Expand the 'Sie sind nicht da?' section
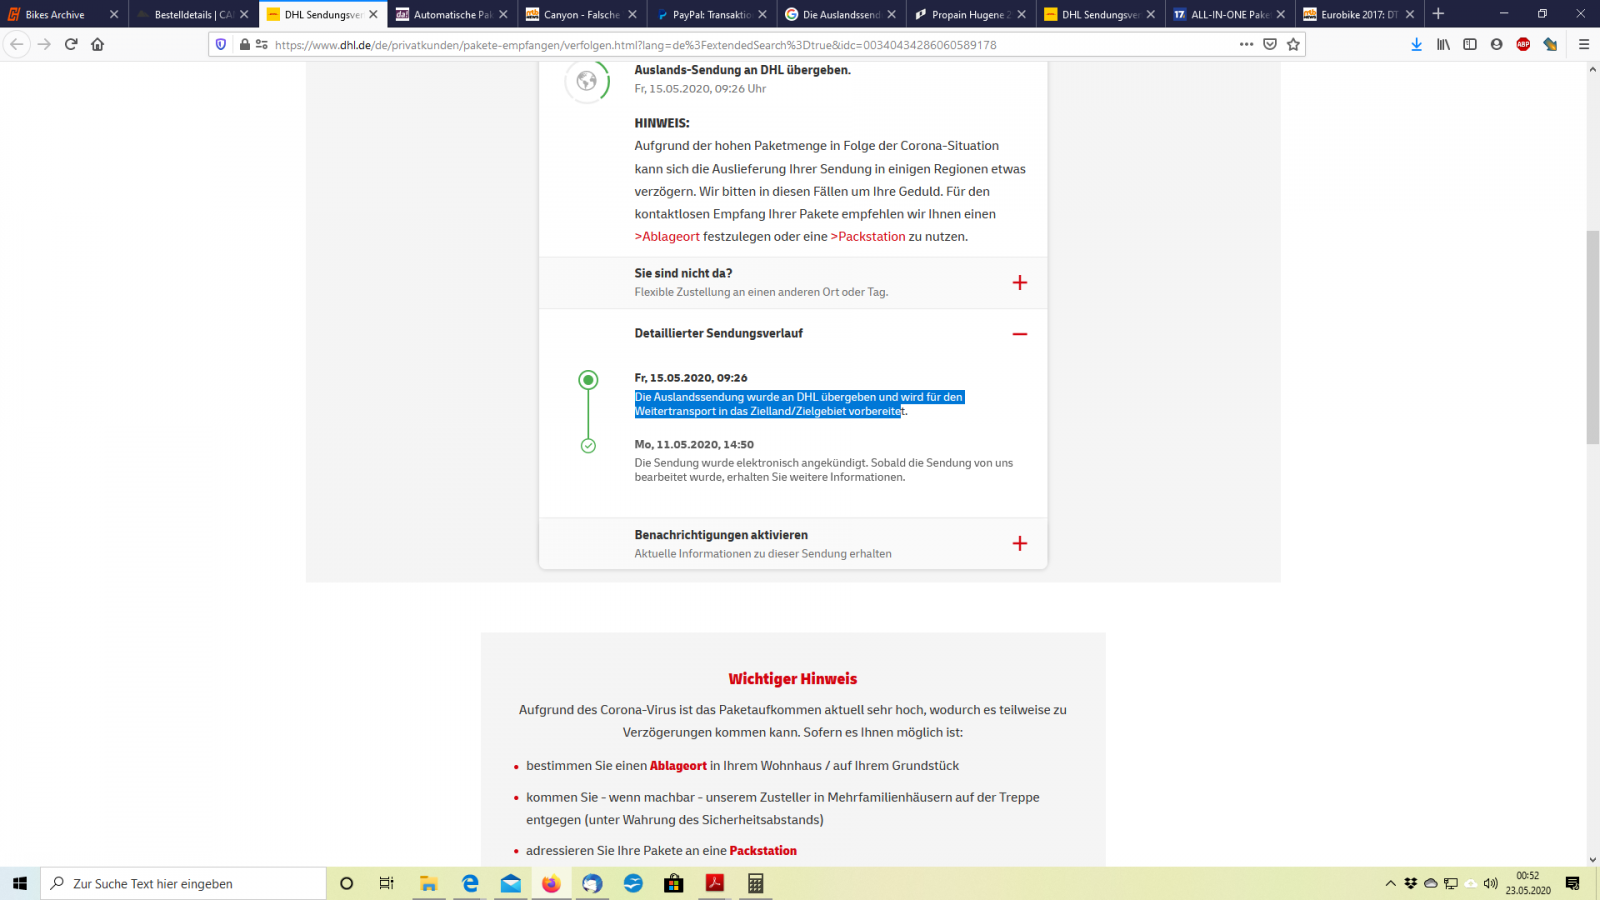Image resolution: width=1600 pixels, height=900 pixels. point(1019,283)
